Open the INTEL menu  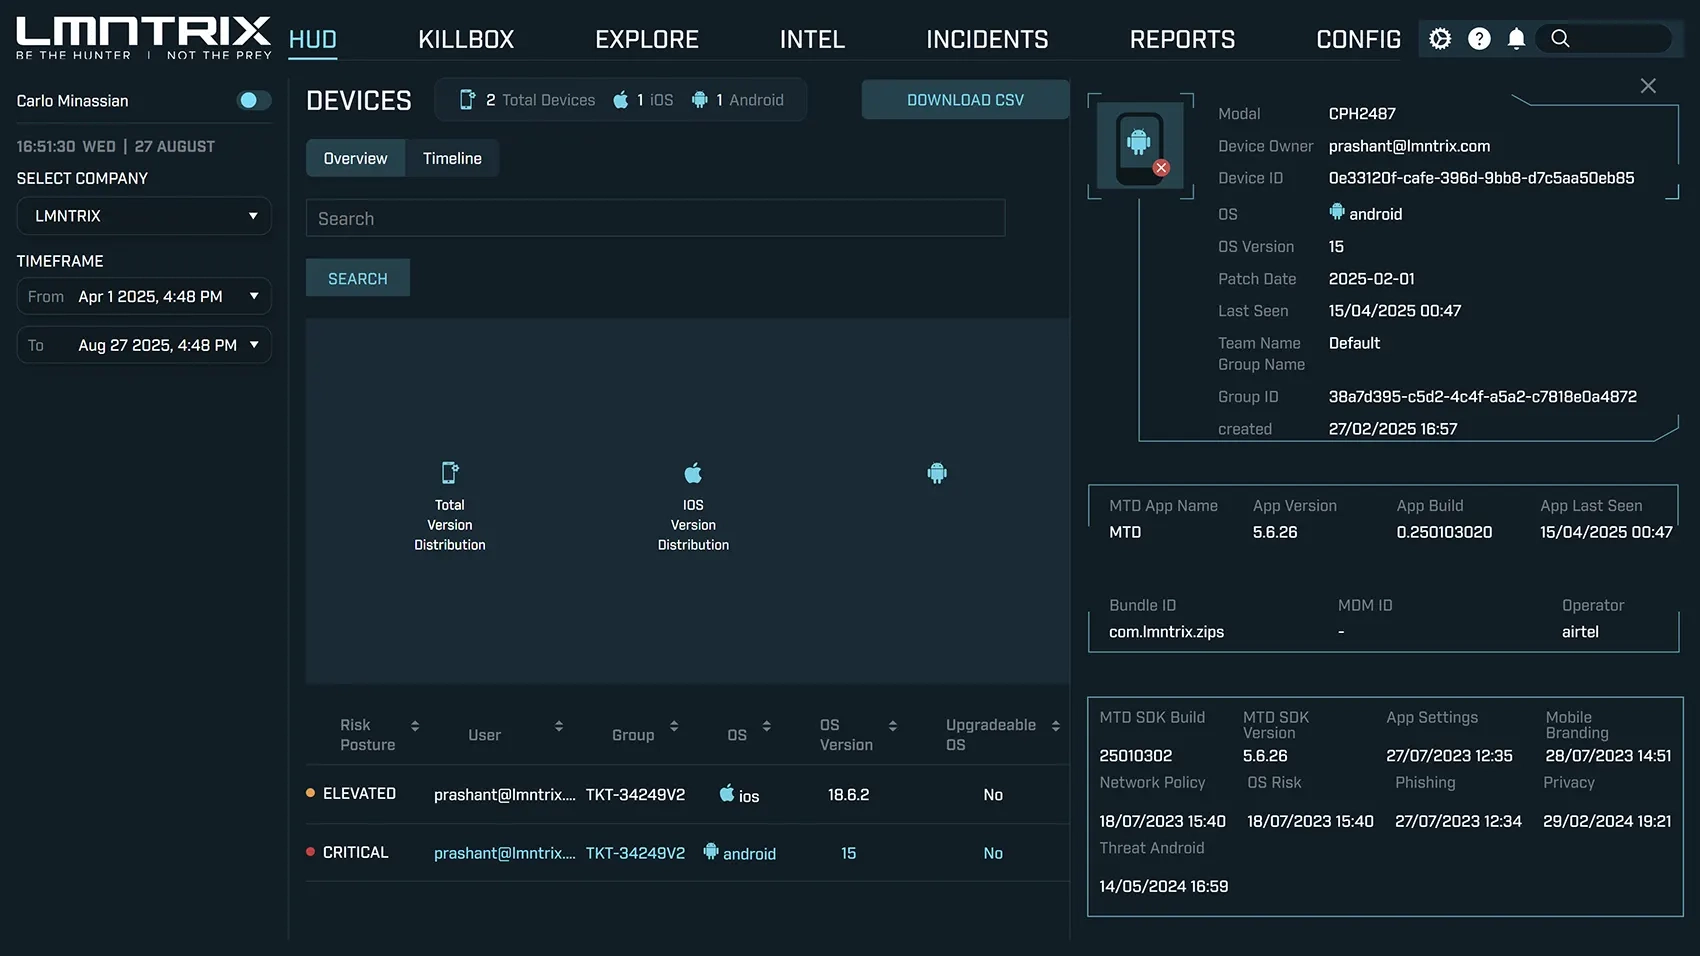click(812, 40)
